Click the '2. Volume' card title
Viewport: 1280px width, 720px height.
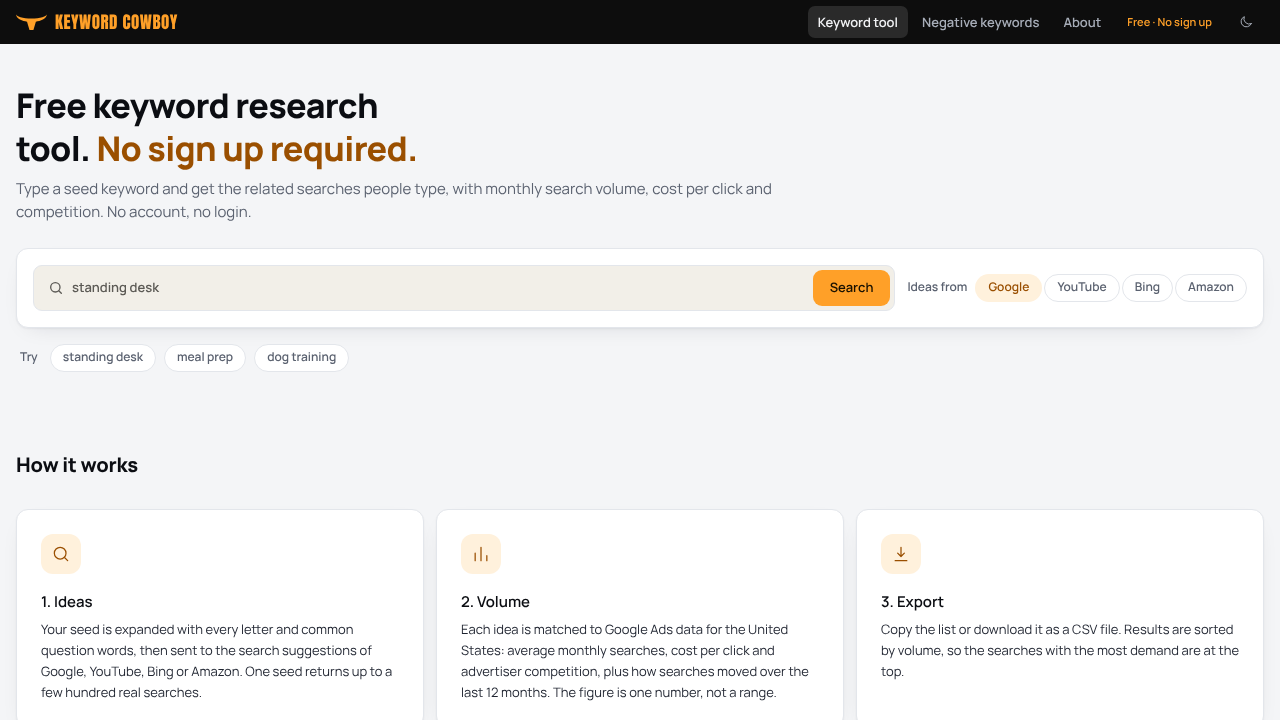click(x=495, y=602)
